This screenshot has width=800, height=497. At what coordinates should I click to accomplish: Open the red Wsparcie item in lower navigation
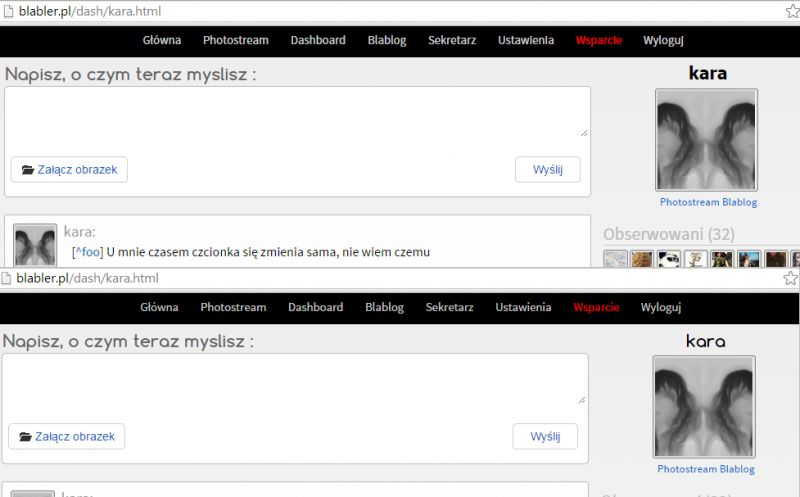[x=596, y=307]
